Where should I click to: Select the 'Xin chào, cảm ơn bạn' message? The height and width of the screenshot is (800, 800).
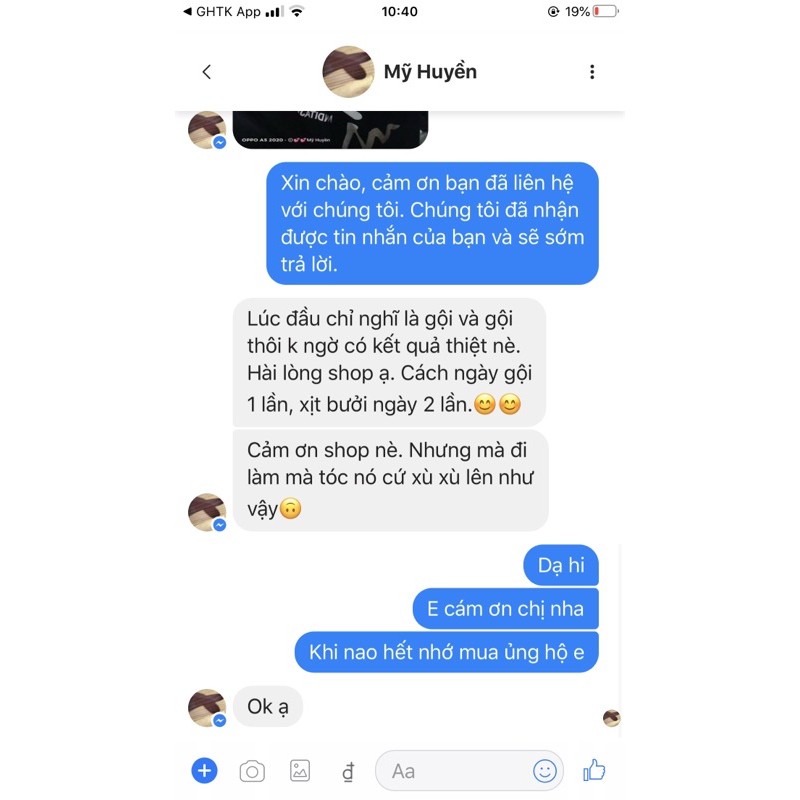tap(432, 223)
